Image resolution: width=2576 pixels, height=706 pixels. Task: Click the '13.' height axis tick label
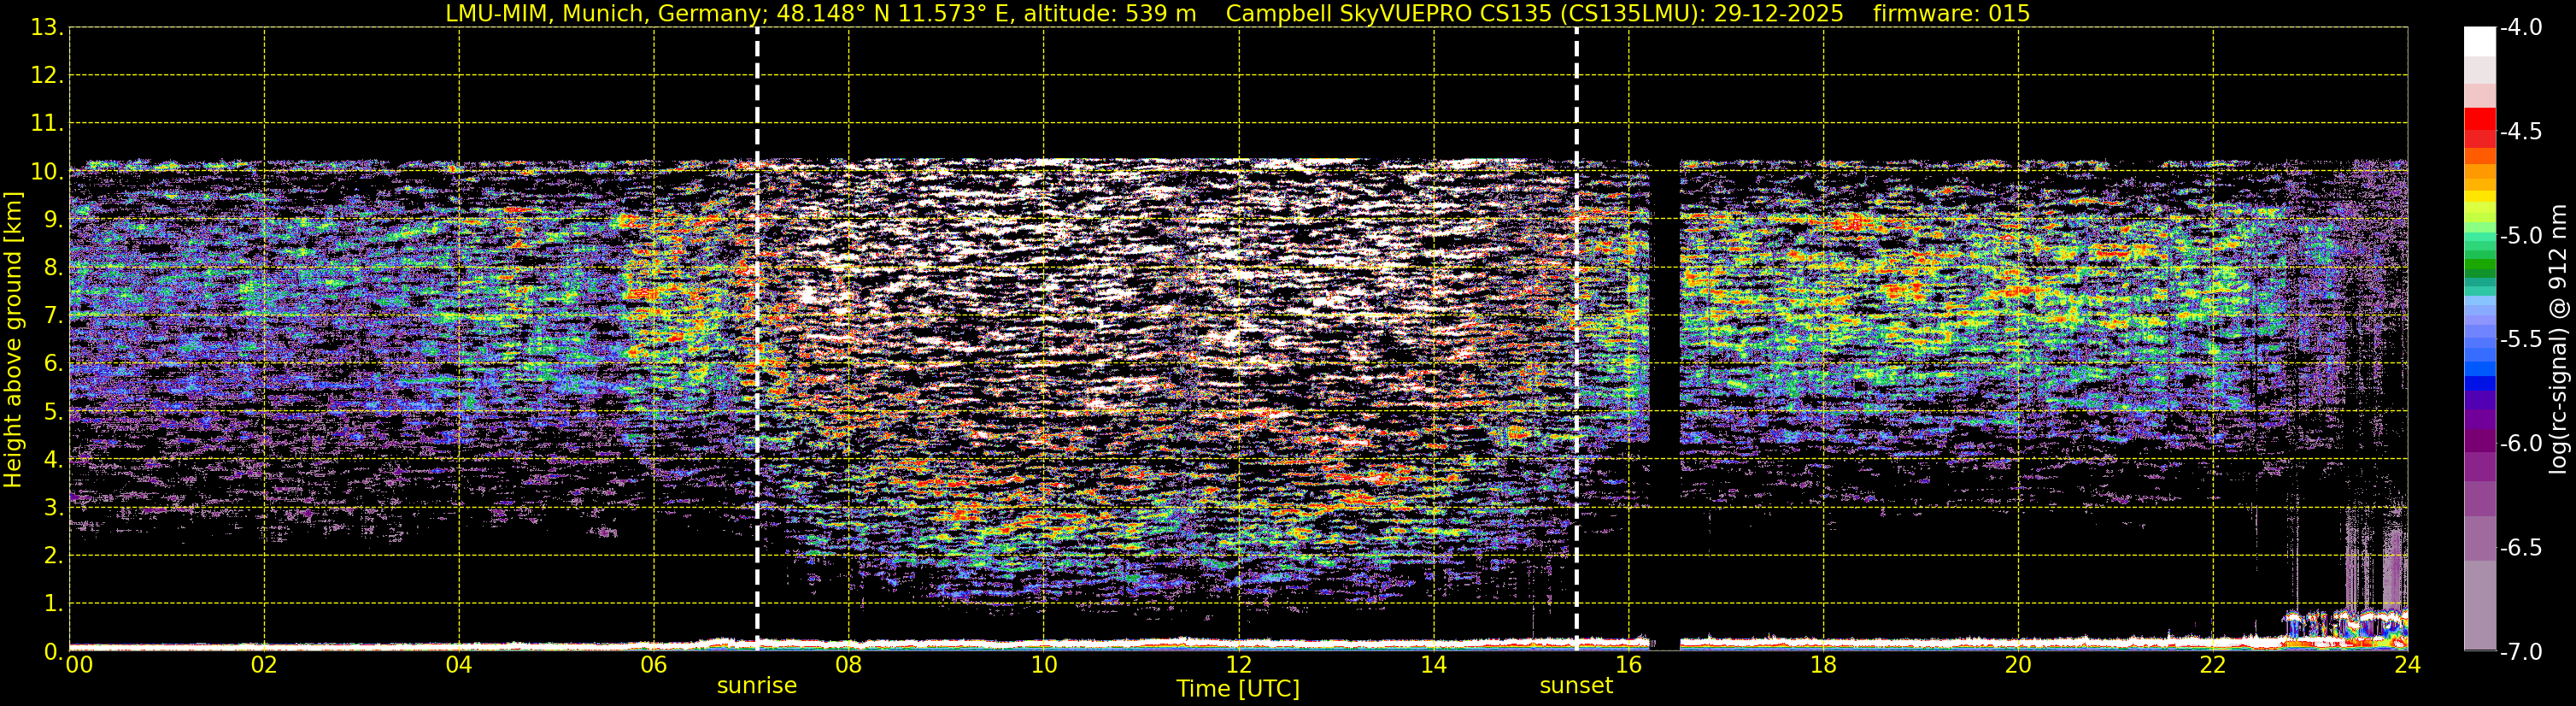[48, 28]
